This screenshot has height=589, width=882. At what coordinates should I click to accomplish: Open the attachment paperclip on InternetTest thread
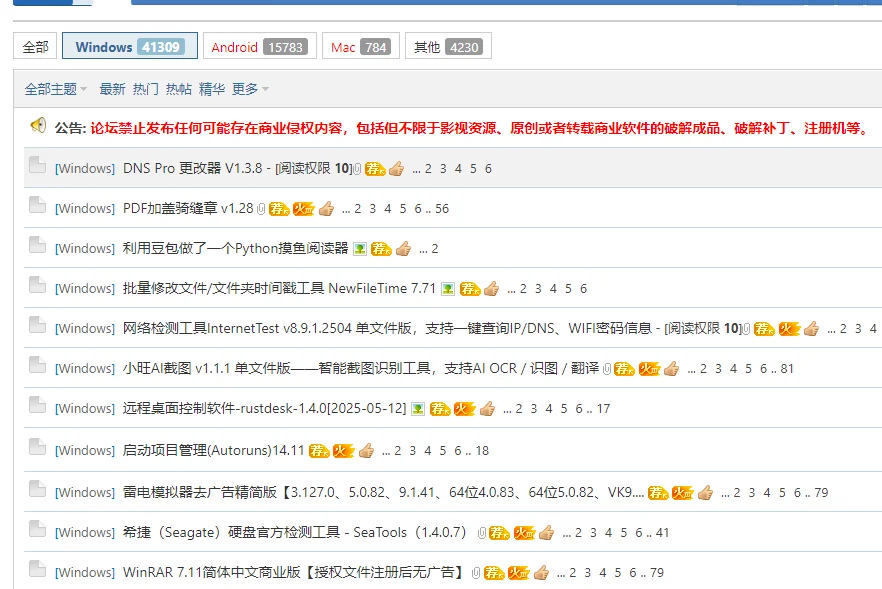[745, 328]
